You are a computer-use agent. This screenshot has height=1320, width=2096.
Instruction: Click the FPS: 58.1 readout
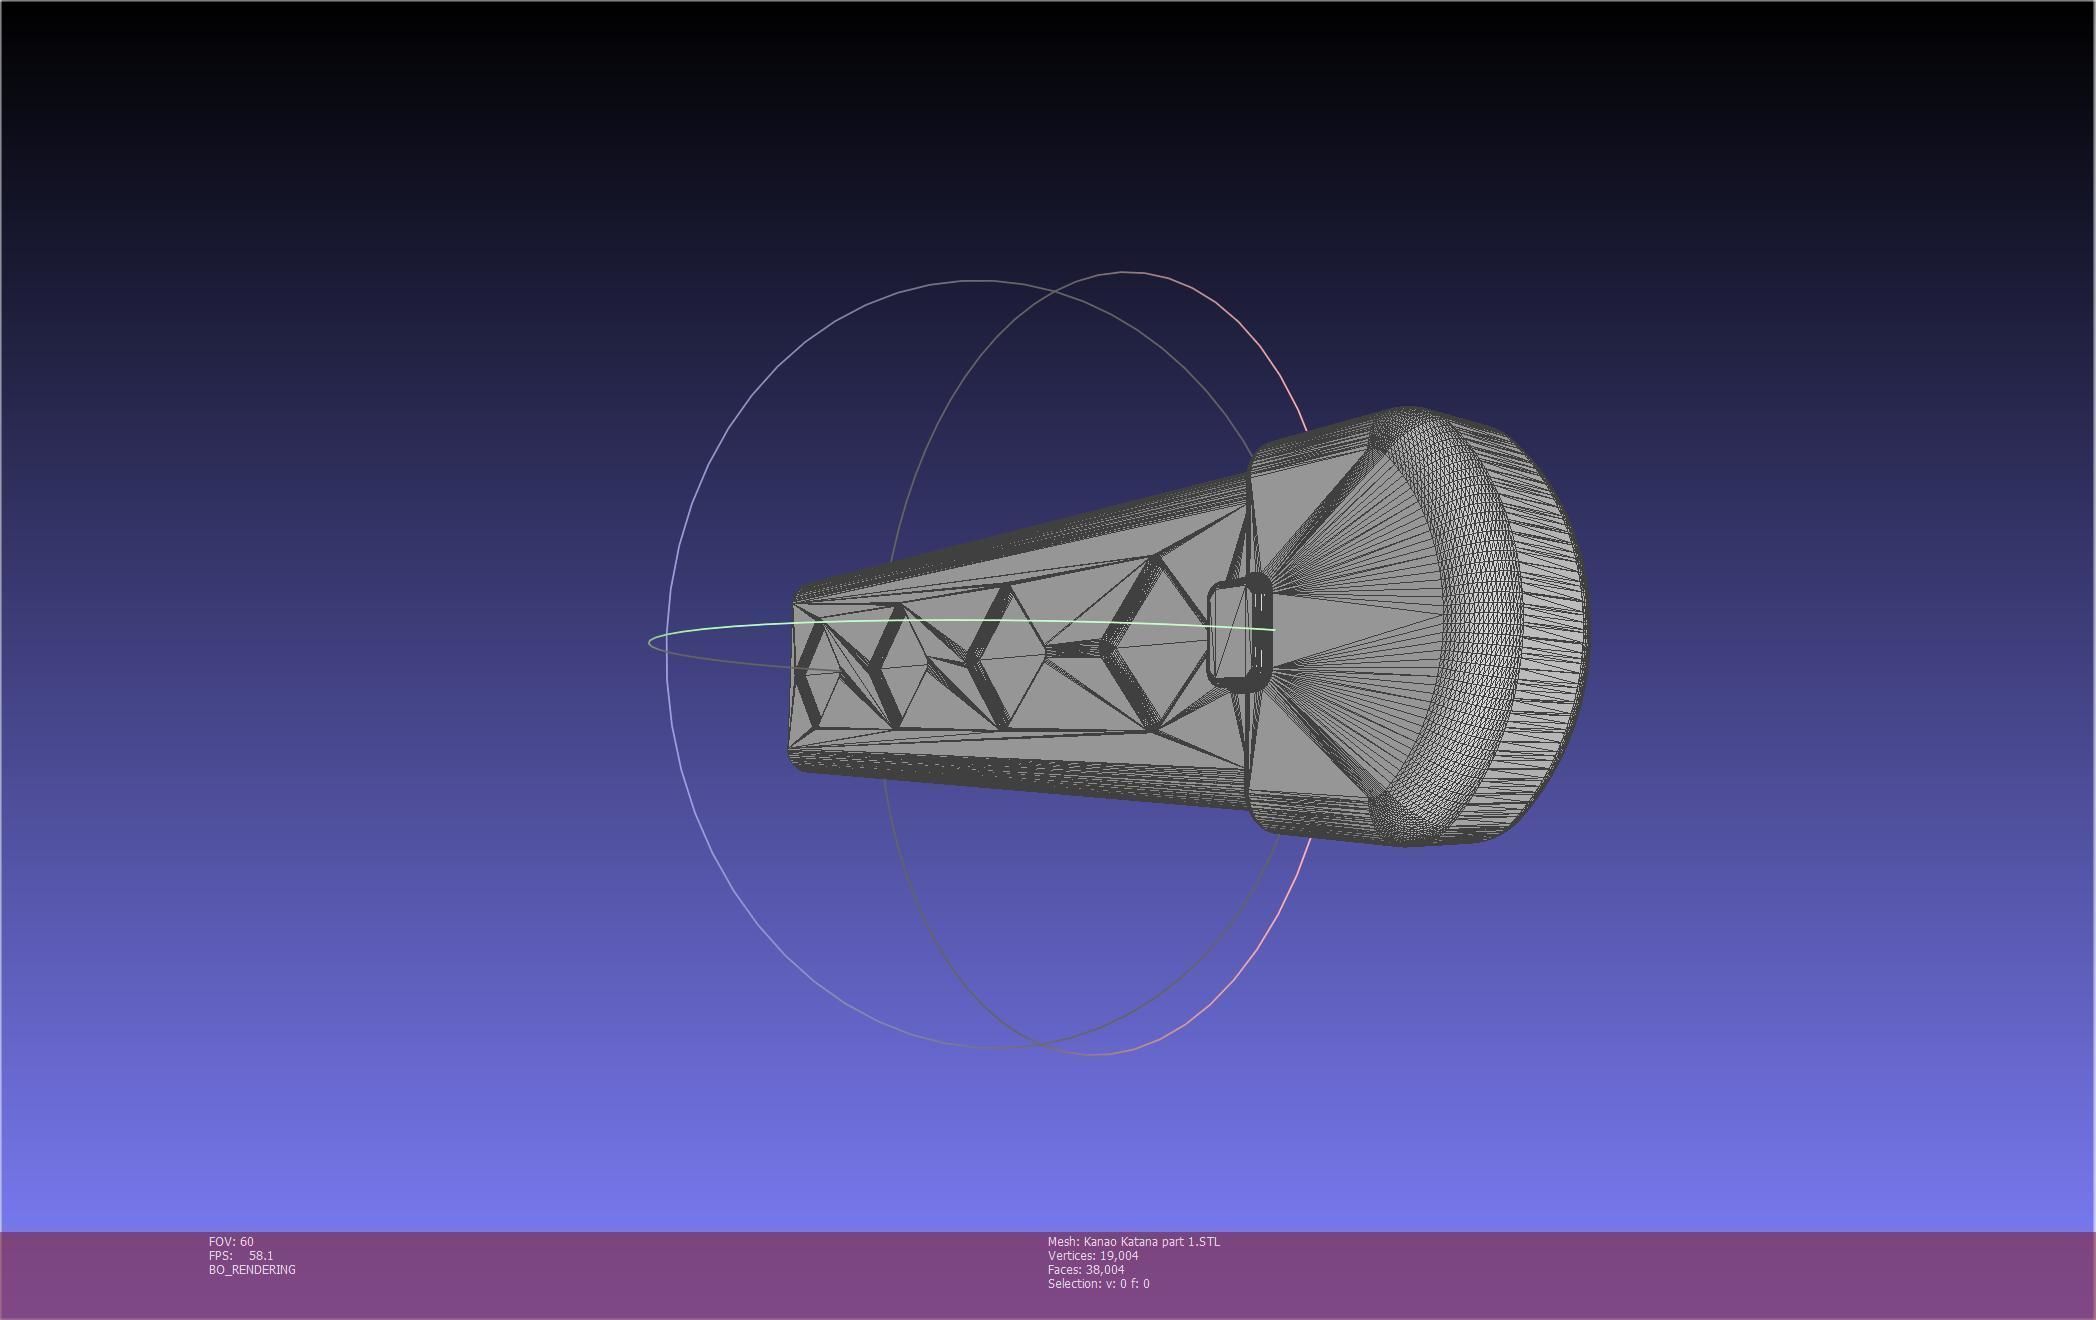pos(241,1255)
